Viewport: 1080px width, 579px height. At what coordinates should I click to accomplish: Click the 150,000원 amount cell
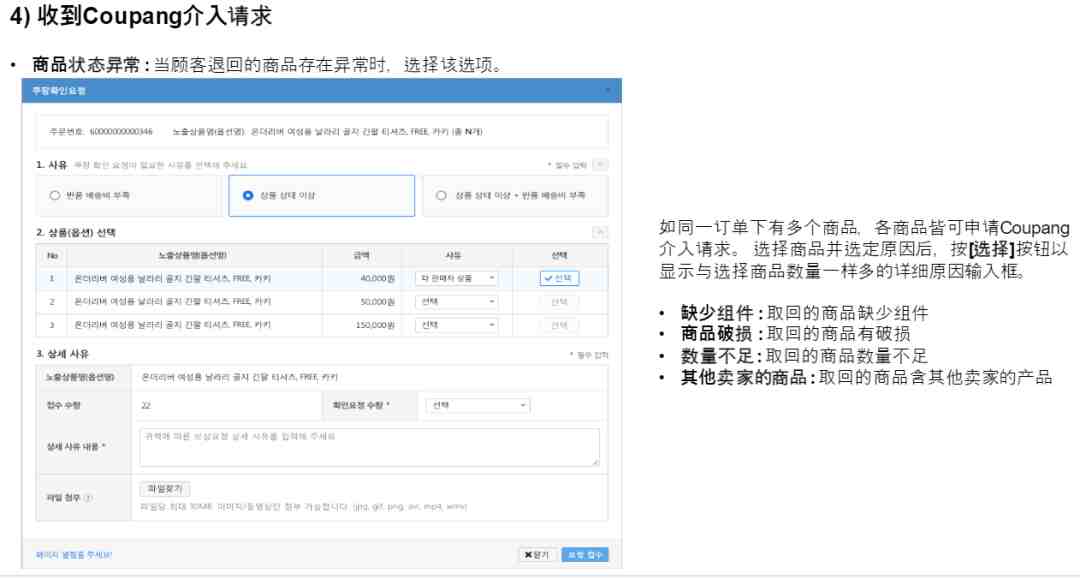tap(375, 324)
